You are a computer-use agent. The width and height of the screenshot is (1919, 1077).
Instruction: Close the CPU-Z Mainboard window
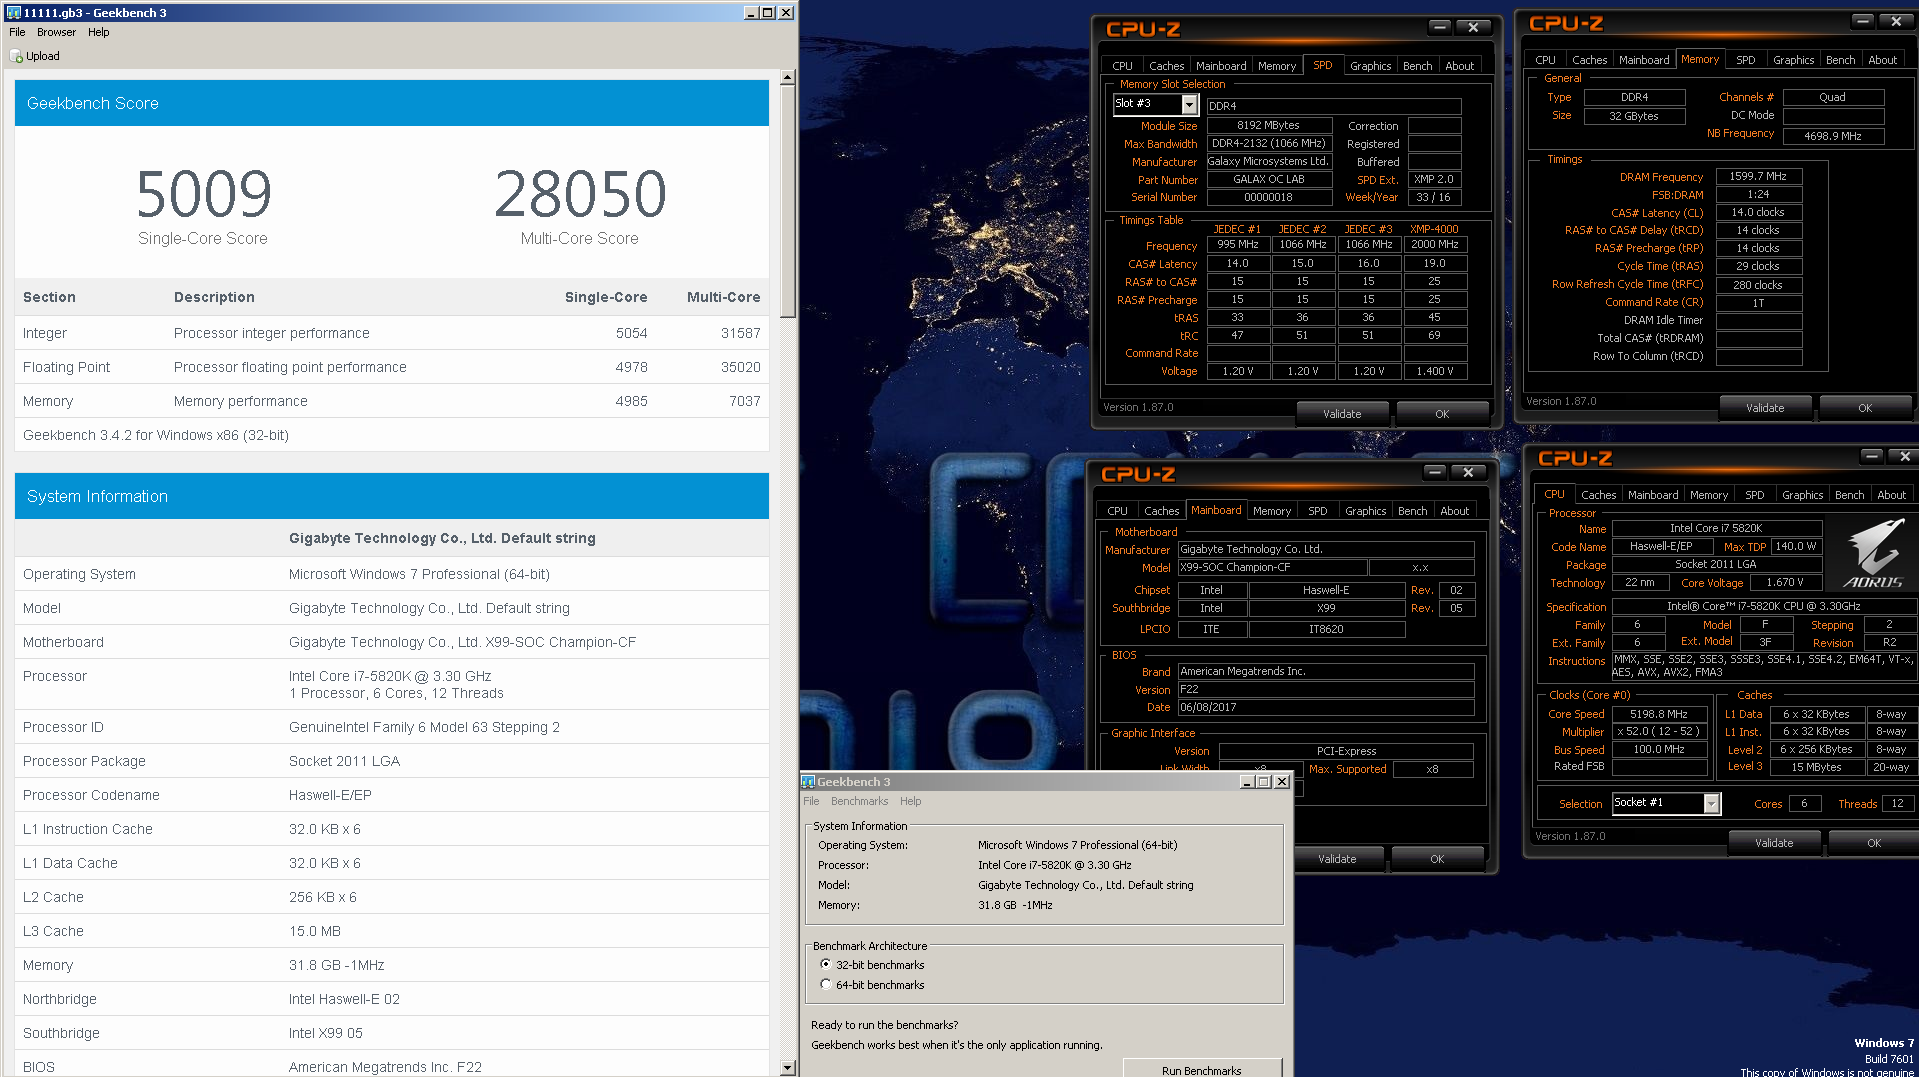coord(1468,472)
